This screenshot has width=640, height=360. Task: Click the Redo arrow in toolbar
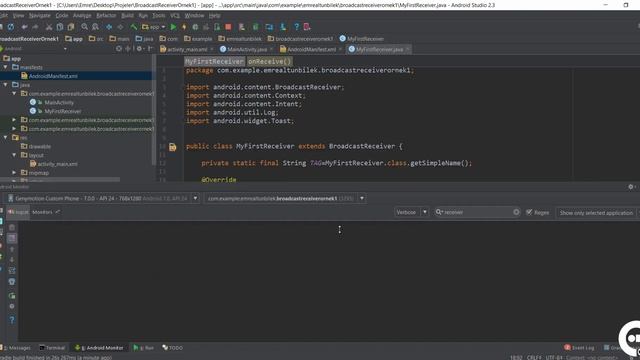[35, 27]
